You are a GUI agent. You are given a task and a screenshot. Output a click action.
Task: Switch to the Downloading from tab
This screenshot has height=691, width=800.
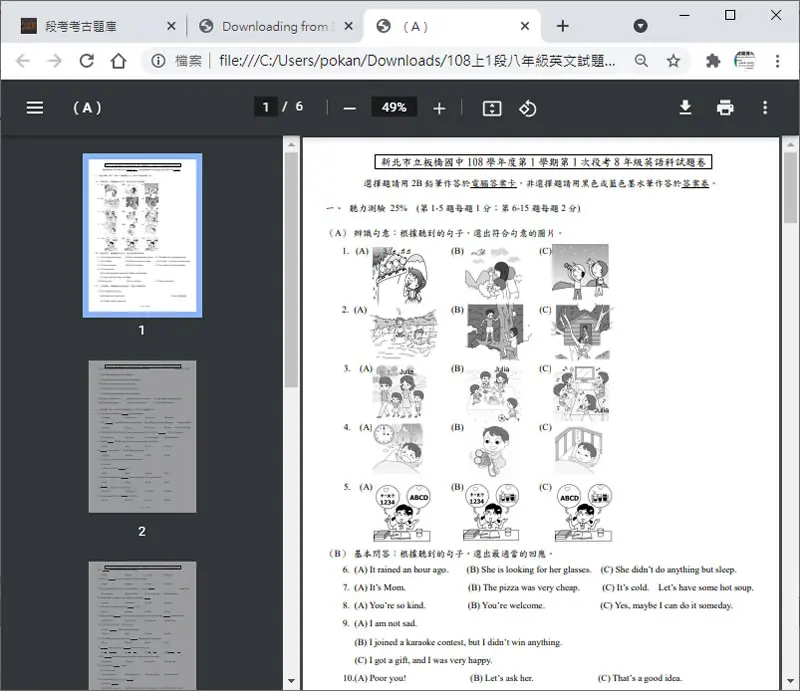coord(276,26)
